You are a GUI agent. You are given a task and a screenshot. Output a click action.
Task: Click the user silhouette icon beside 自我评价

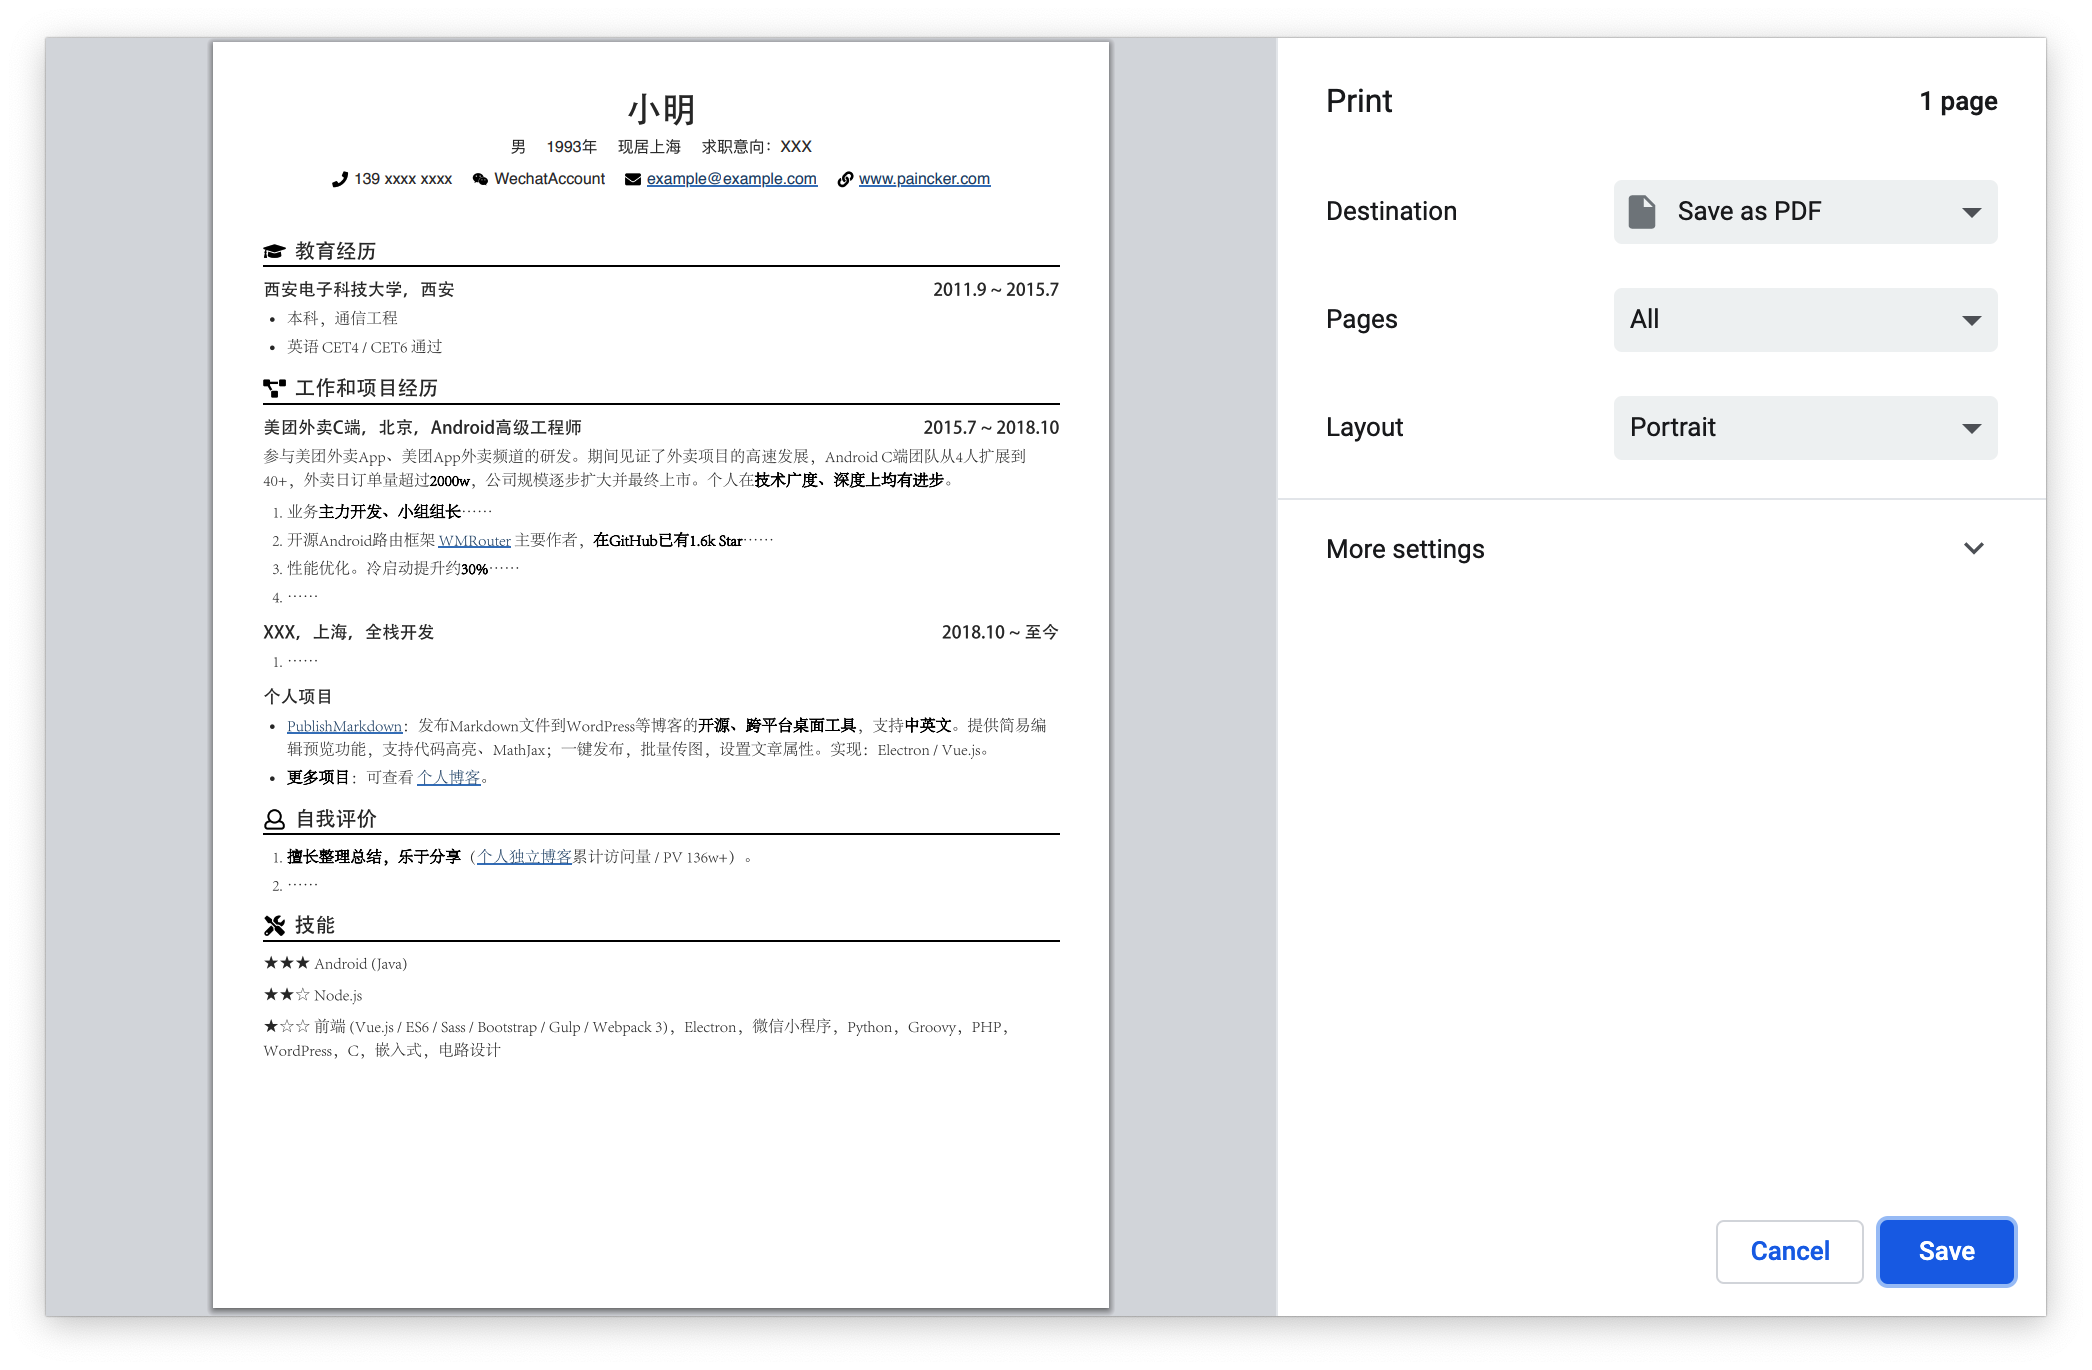tap(274, 820)
